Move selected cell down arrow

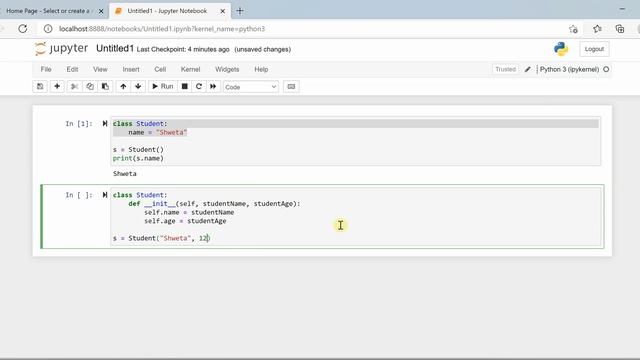pyautogui.click(x=138, y=87)
